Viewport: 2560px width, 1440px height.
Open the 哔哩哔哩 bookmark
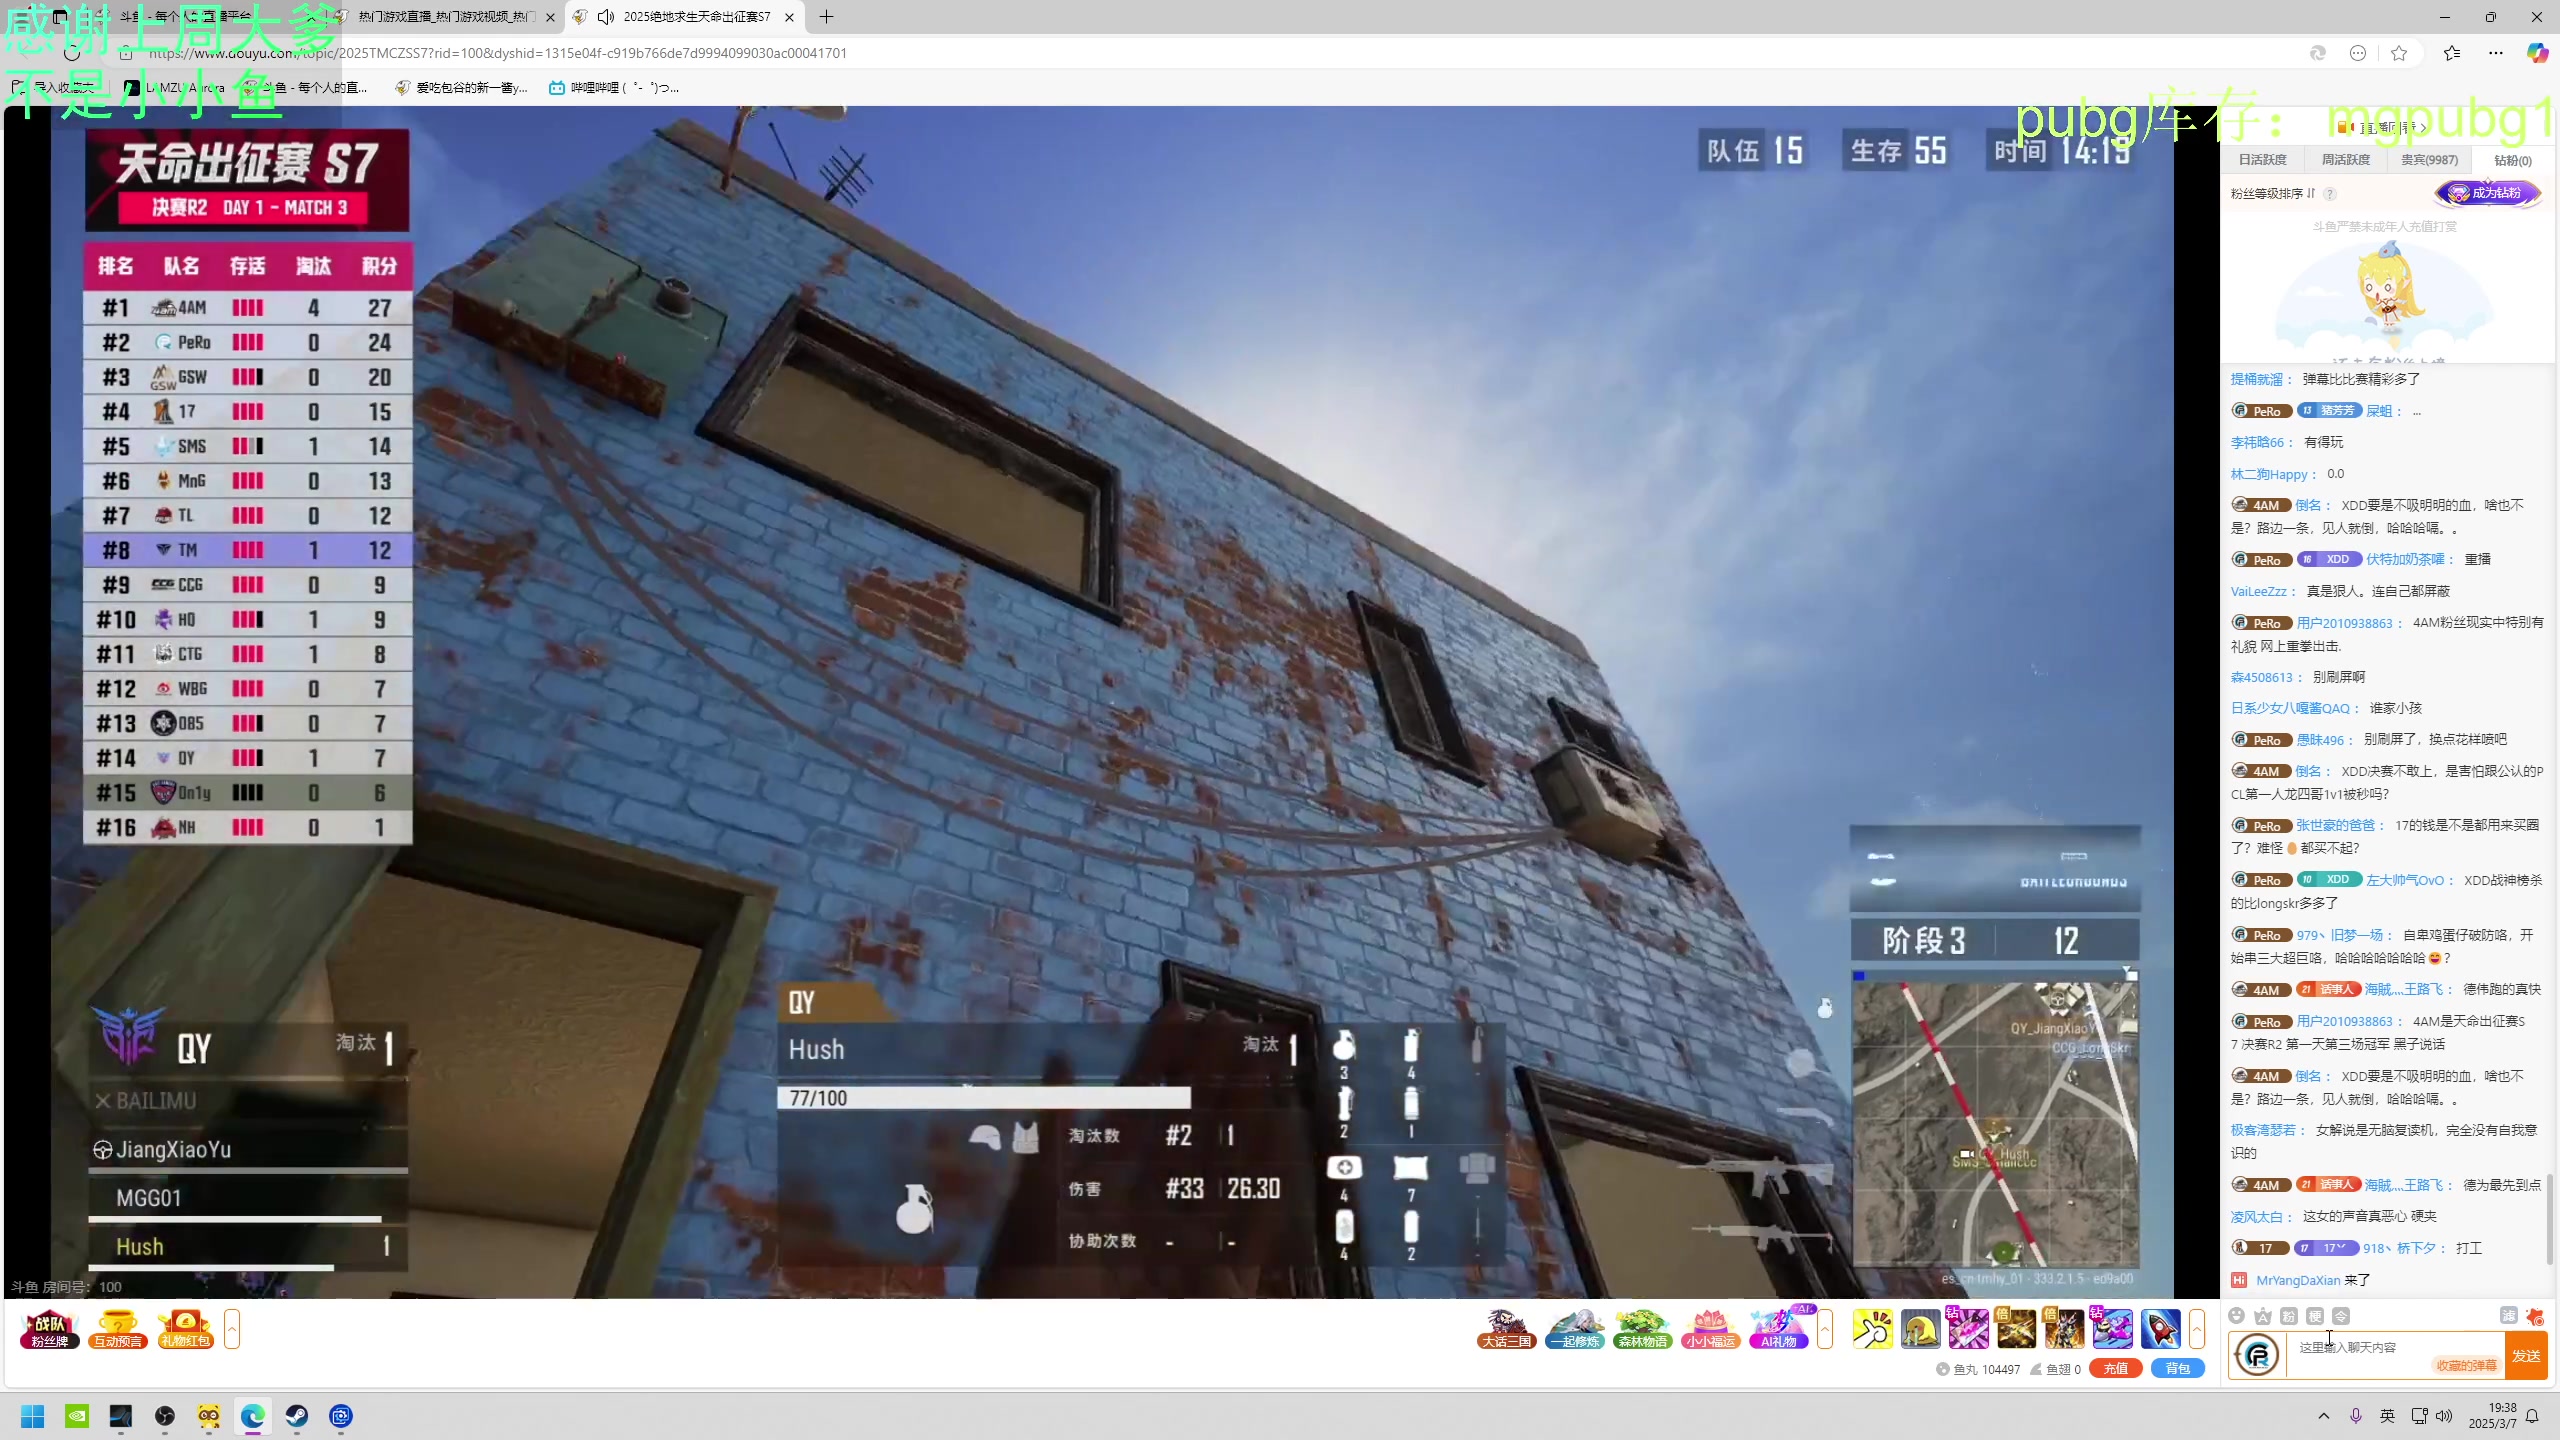point(614,88)
